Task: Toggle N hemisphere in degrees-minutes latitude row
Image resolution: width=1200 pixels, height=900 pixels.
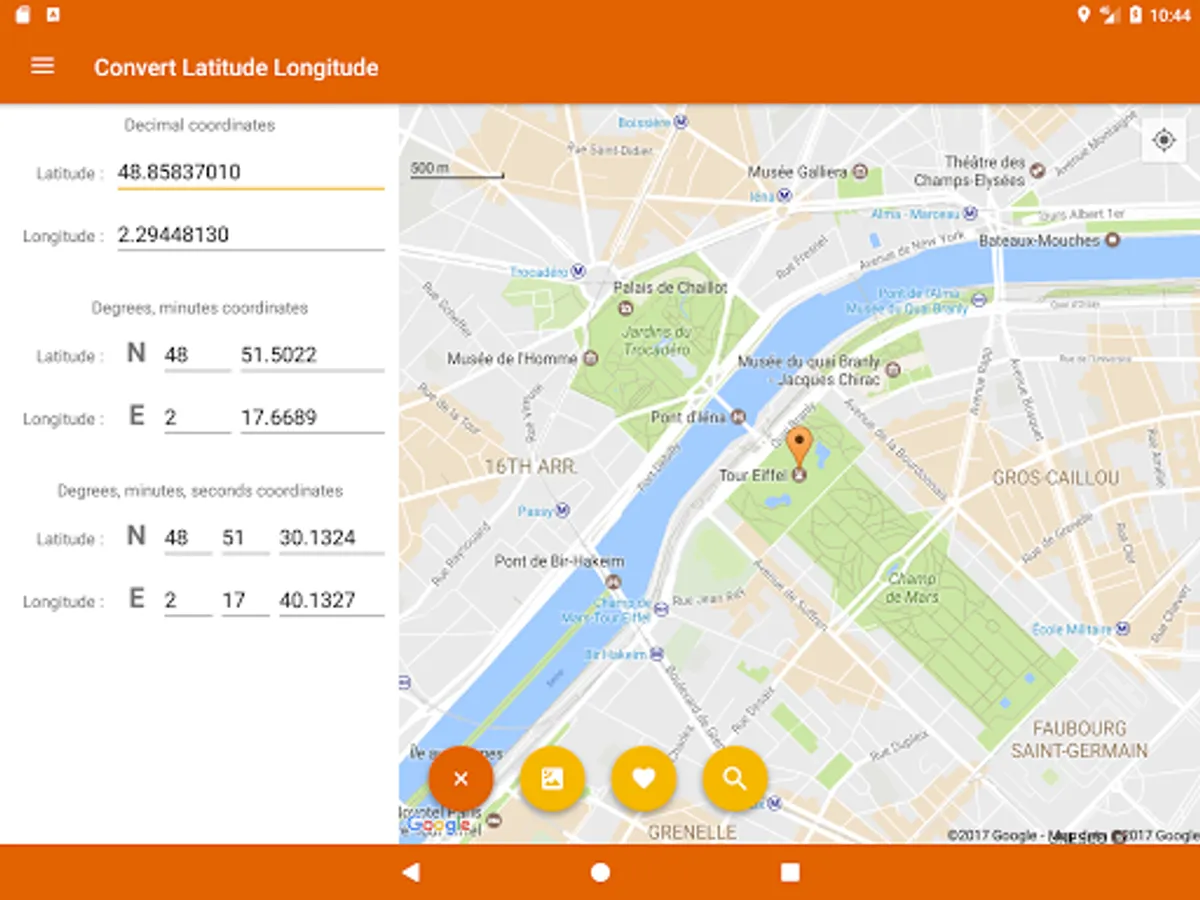Action: point(136,353)
